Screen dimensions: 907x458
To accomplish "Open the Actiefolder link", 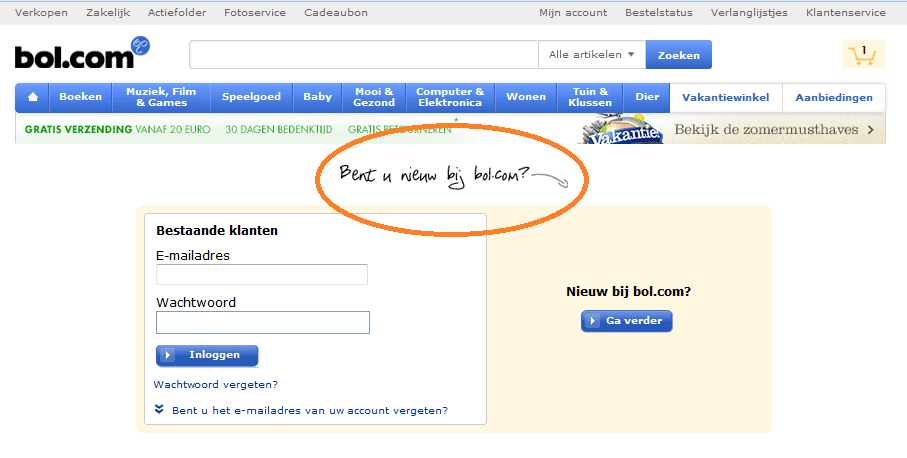I will tap(177, 13).
